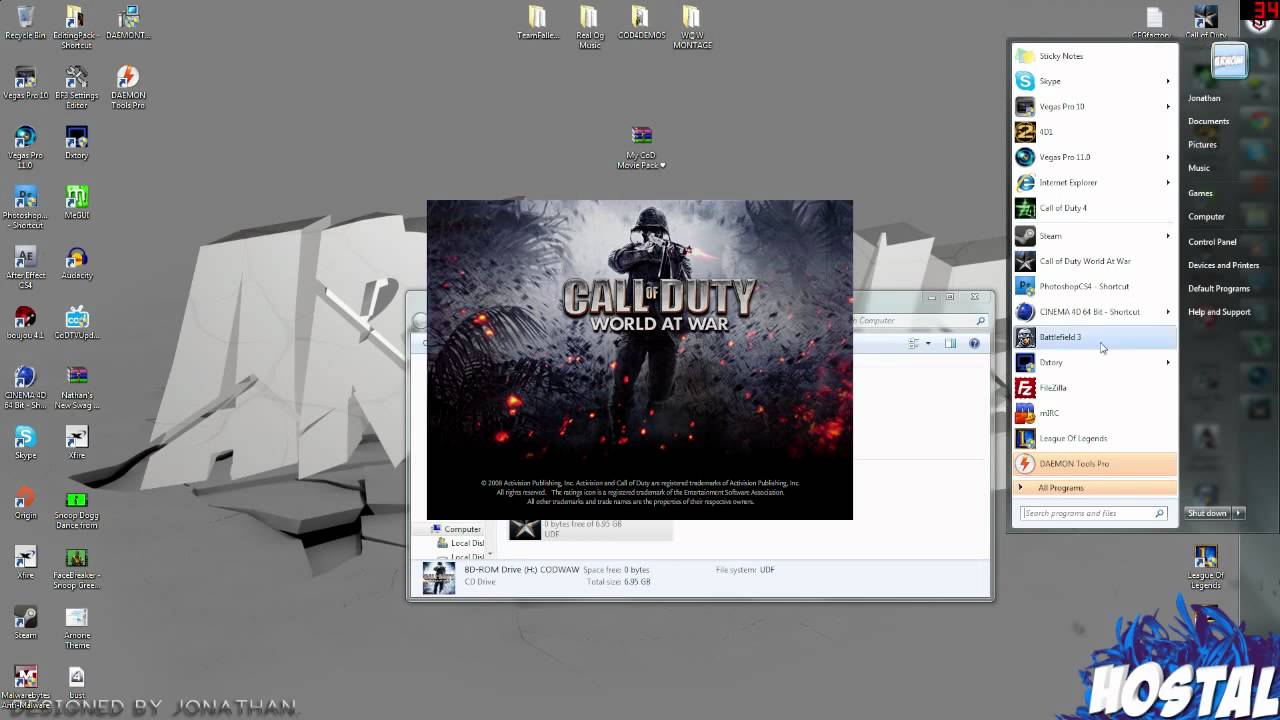Open Nathan's New Swag archive icon
The height and width of the screenshot is (720, 1280).
point(76,387)
